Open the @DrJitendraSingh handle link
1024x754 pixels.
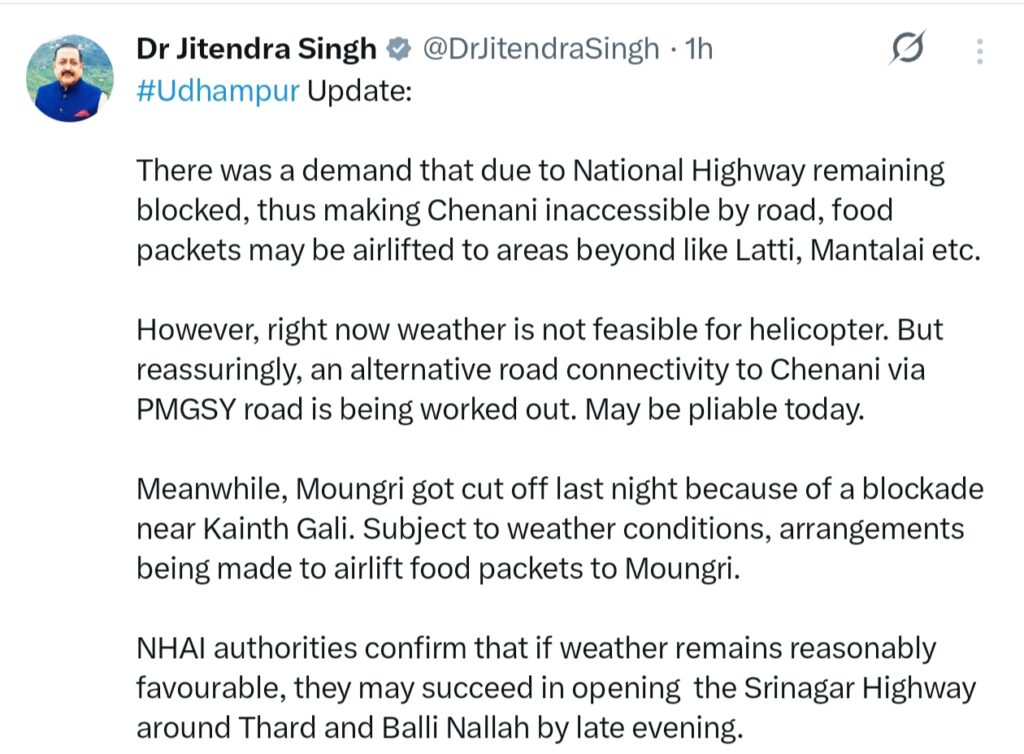(541, 49)
